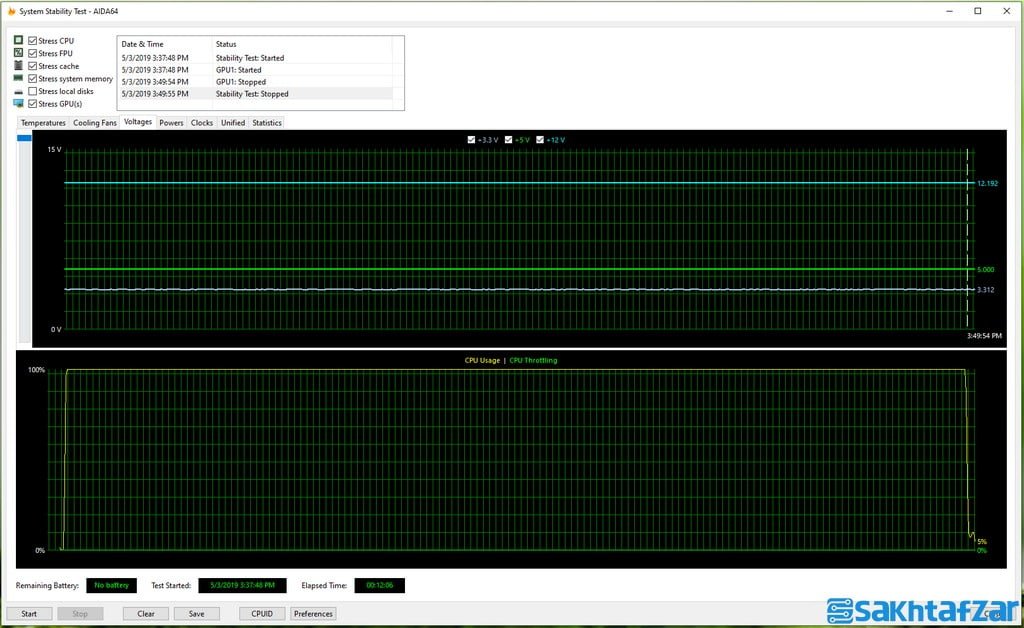
Task: Open the Preferences dialog
Action: (313, 613)
